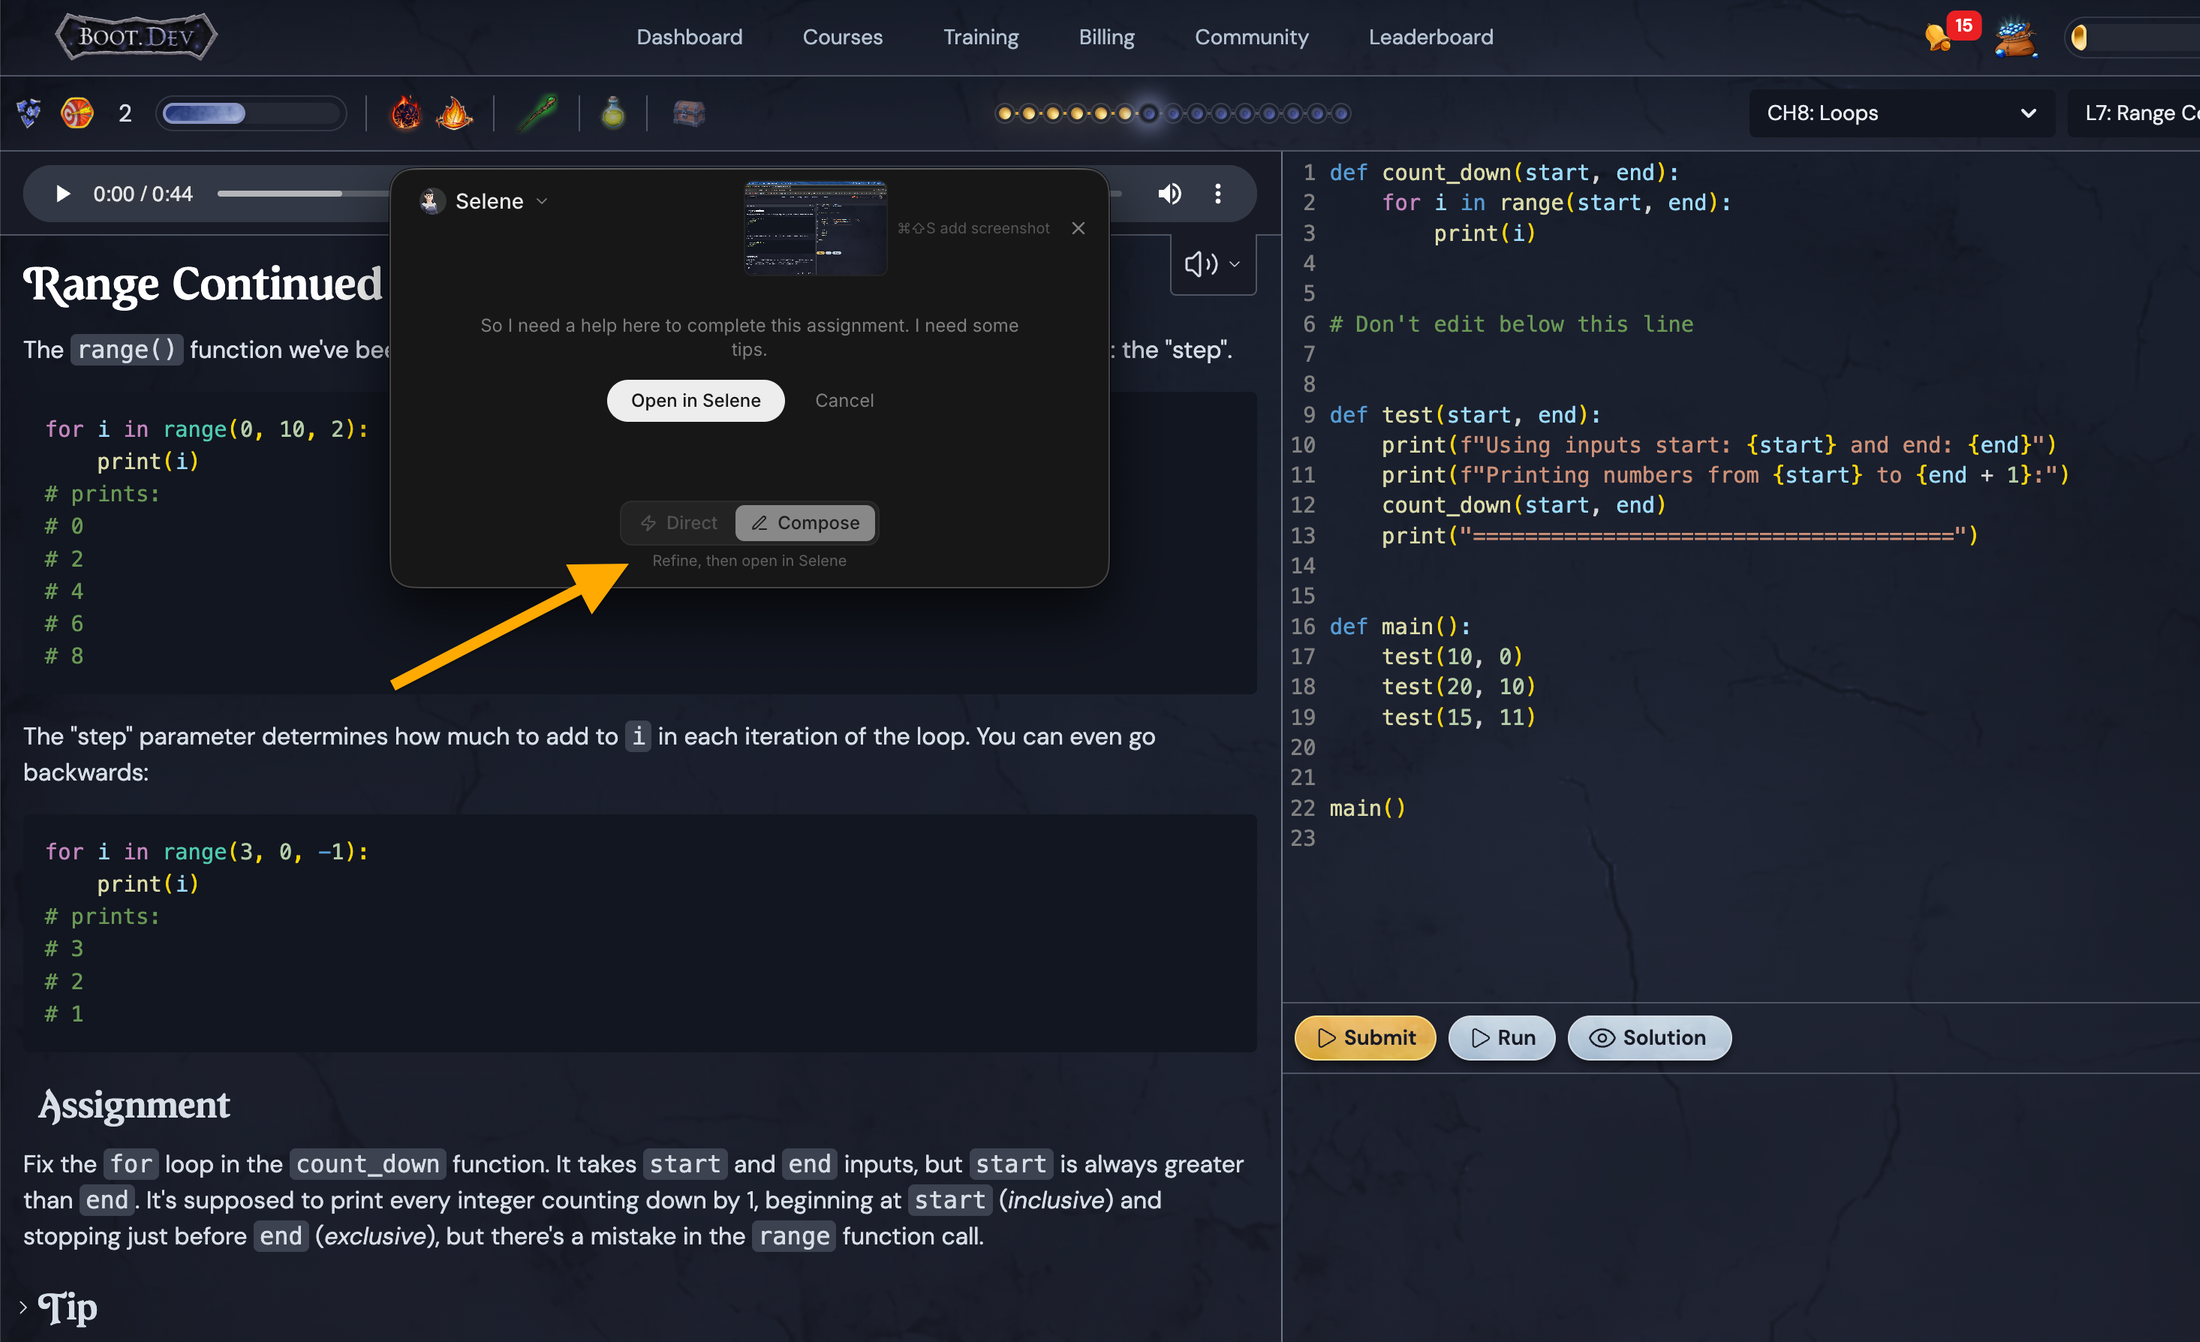Open the treasure chest icon
This screenshot has width=2200, height=1342.
pyautogui.click(x=689, y=113)
